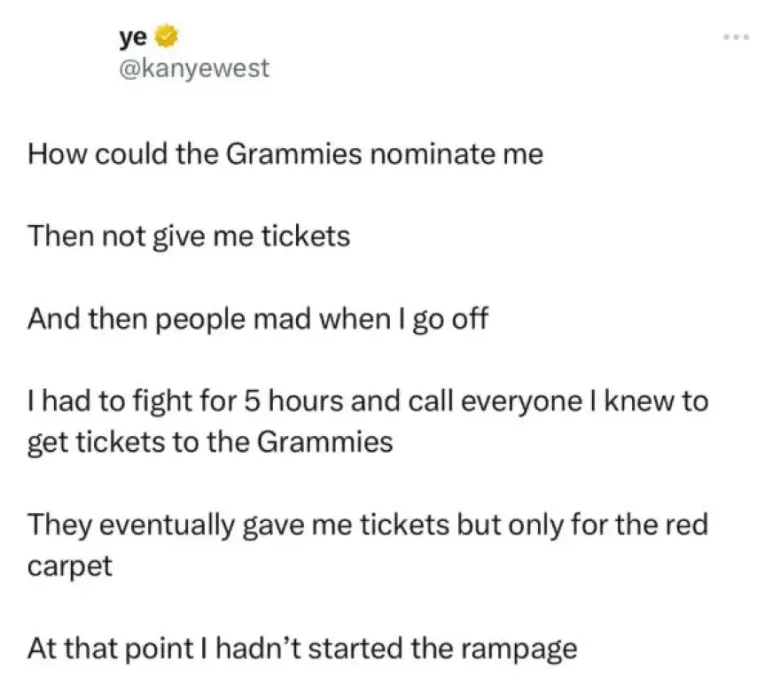780x692 pixels.
Task: Select the line "Then not give me tickets"
Action: (x=189, y=236)
